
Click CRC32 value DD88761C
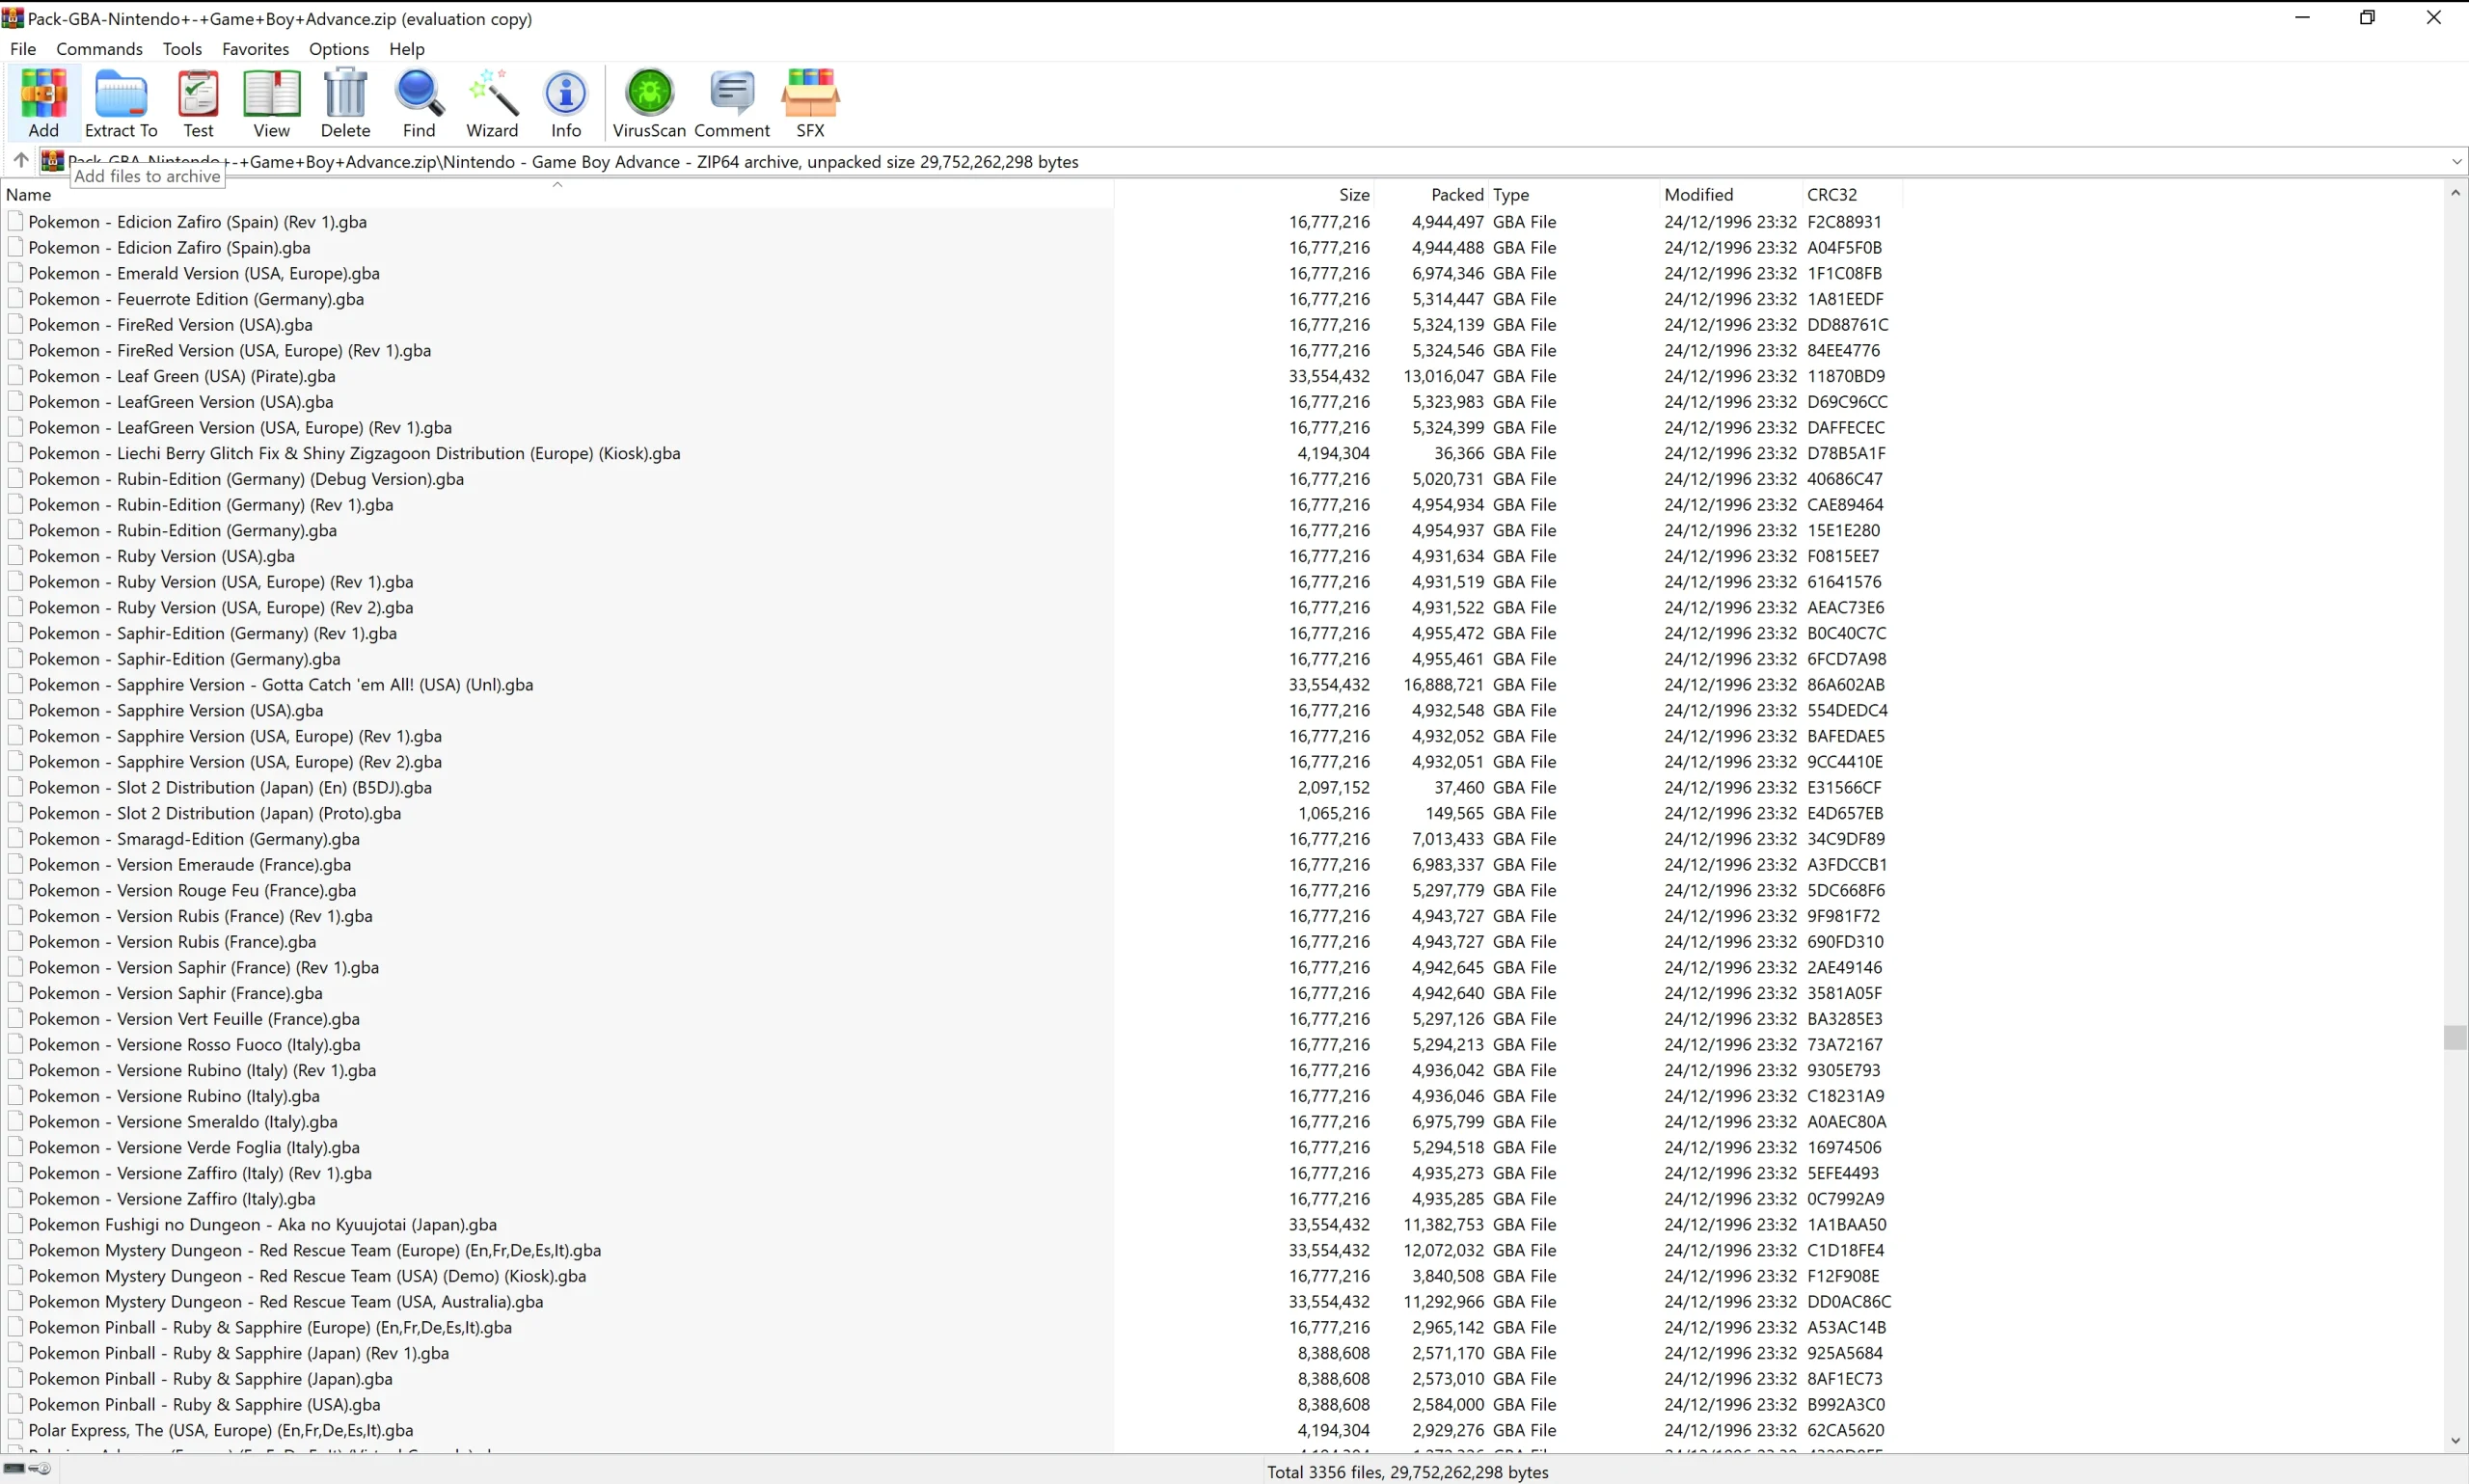pyautogui.click(x=1848, y=324)
